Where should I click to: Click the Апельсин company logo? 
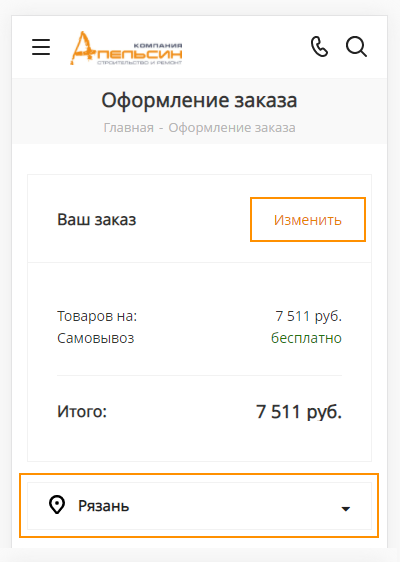pyautogui.click(x=126, y=48)
